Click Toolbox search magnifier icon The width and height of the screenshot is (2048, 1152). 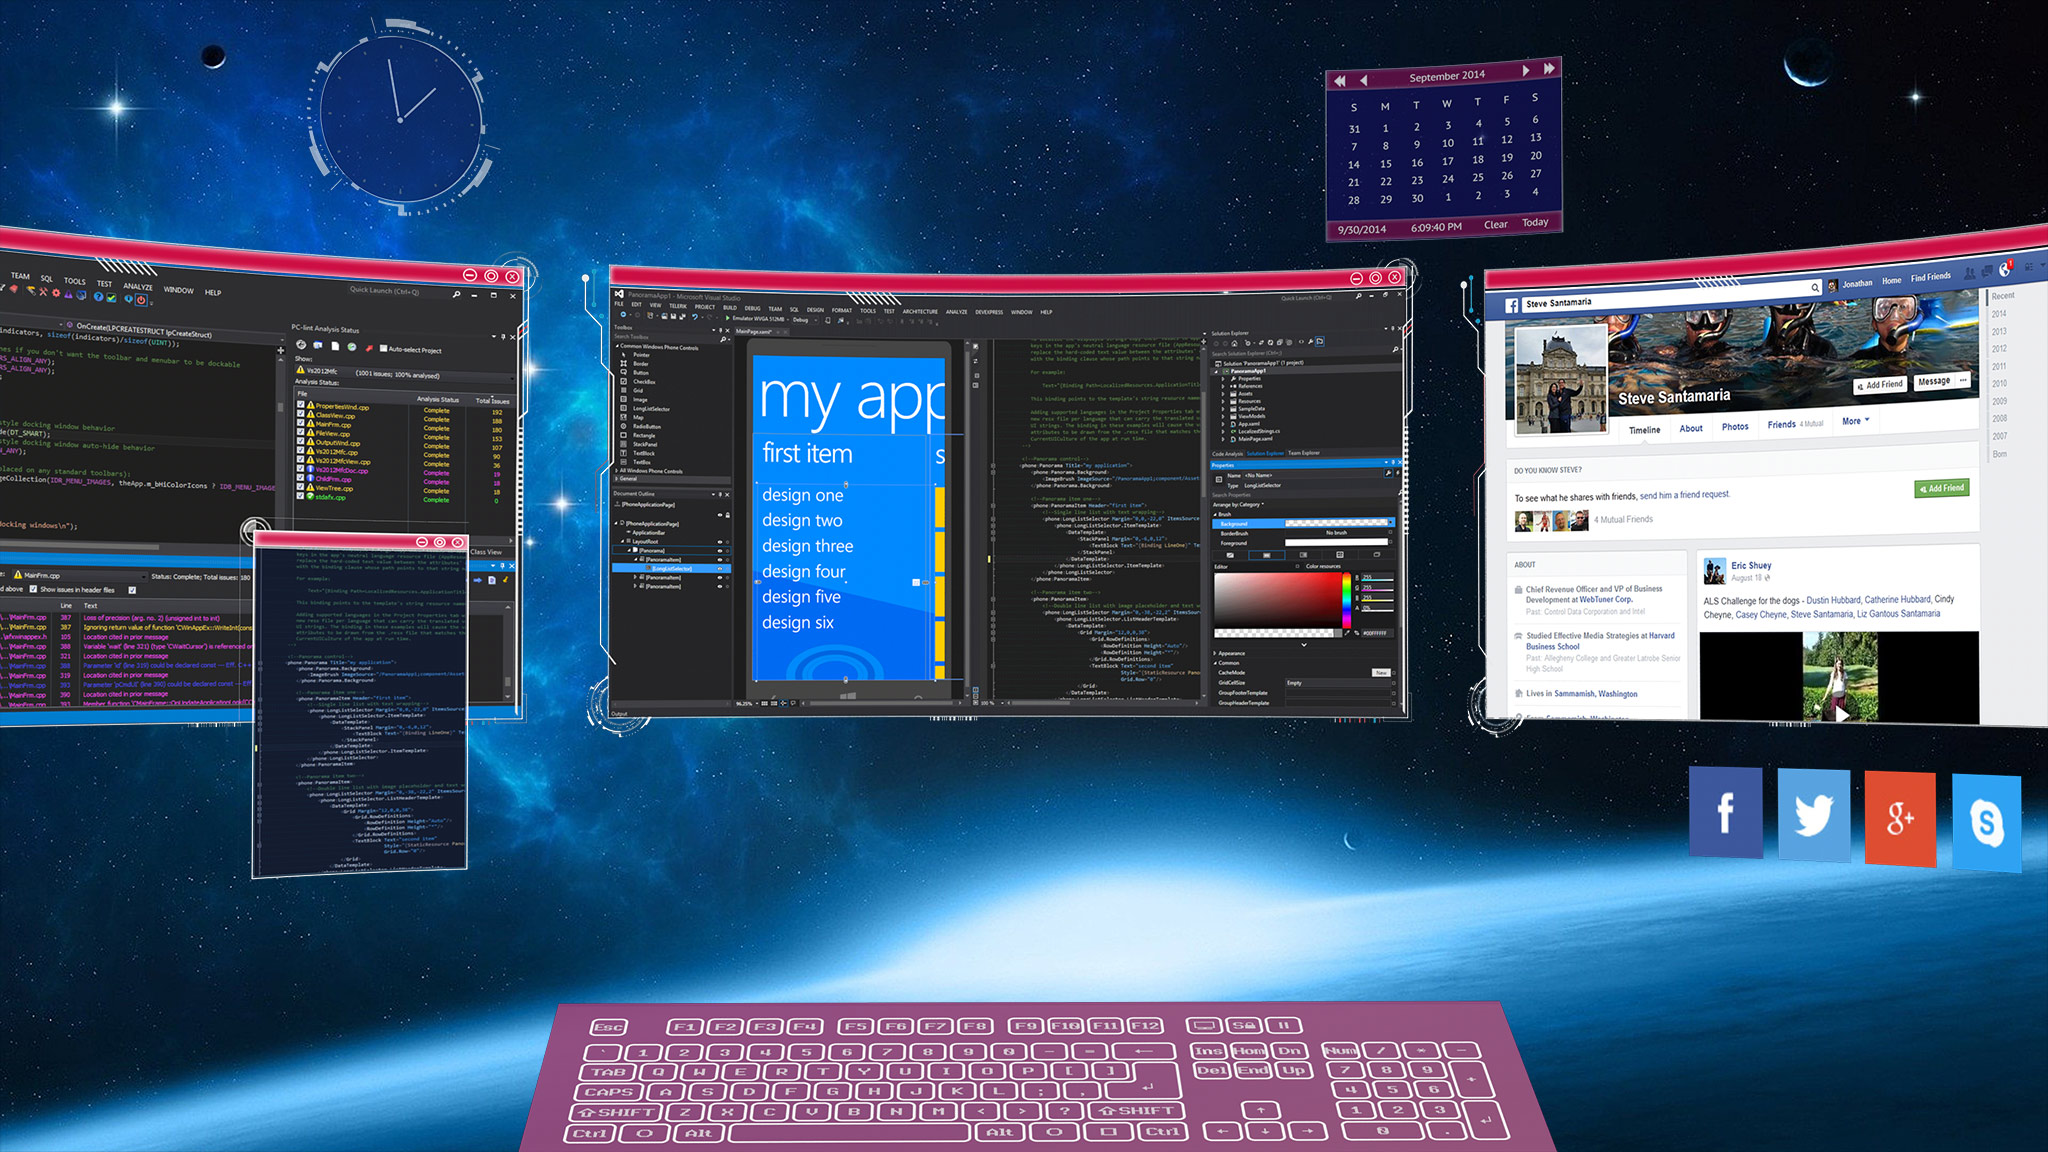pos(723,339)
